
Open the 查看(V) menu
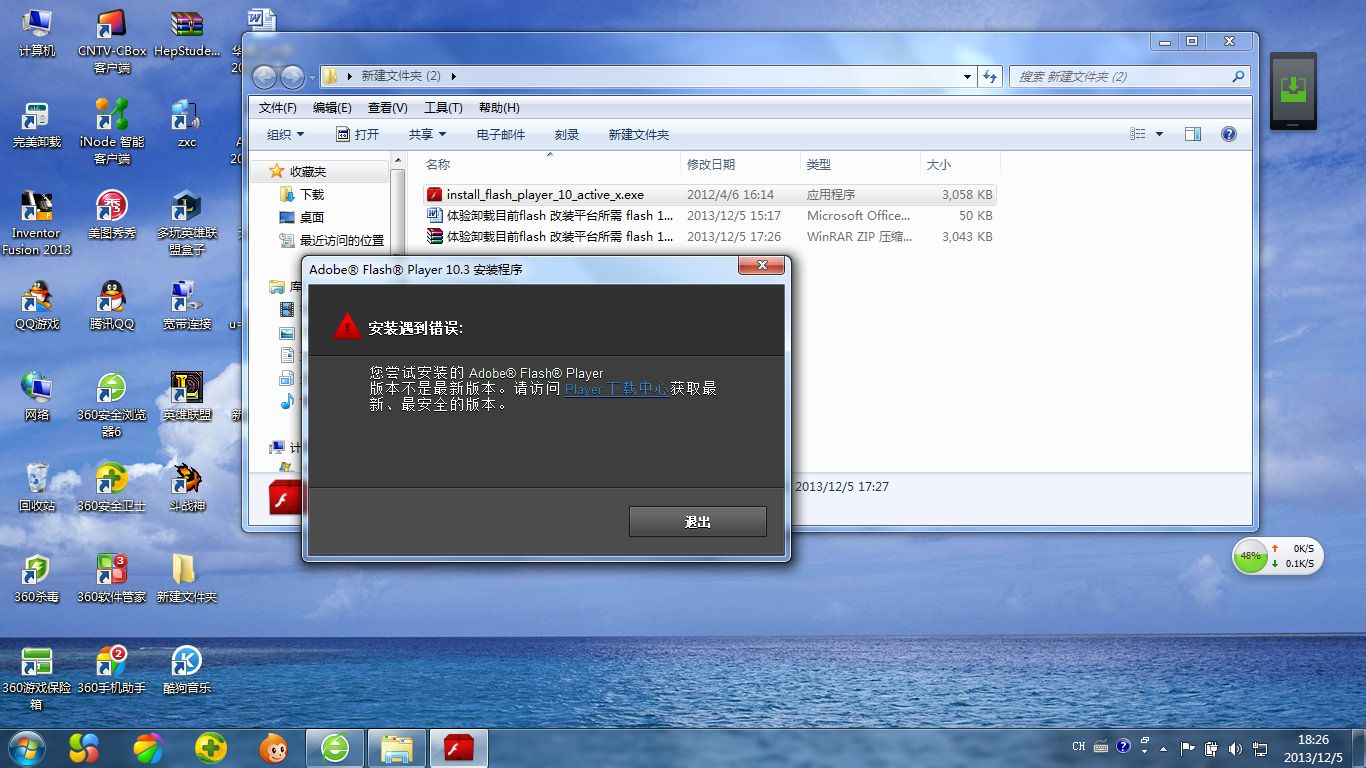tap(387, 108)
